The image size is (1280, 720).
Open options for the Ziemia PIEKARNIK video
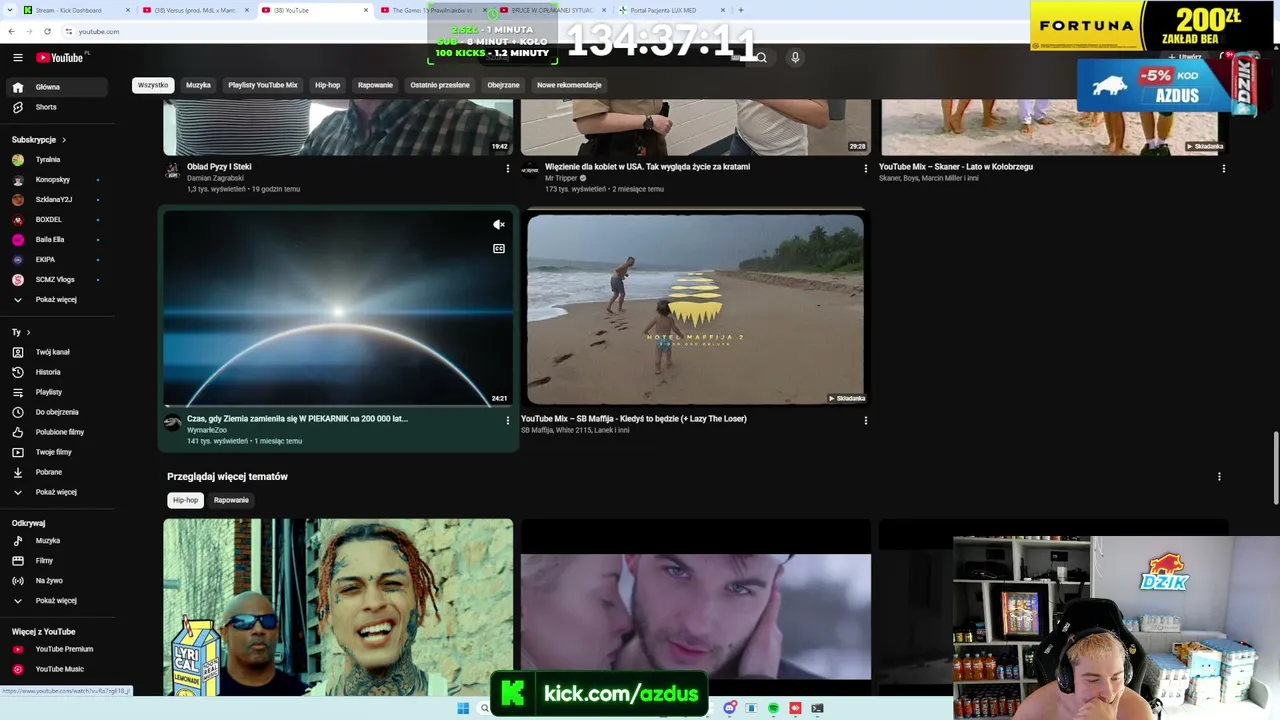(x=508, y=421)
